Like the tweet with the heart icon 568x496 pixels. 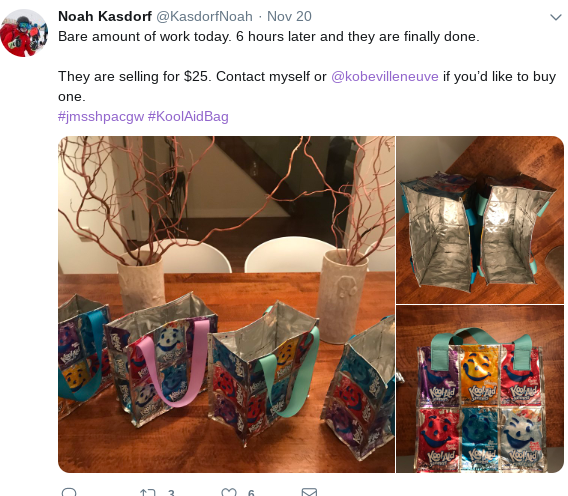[229, 492]
